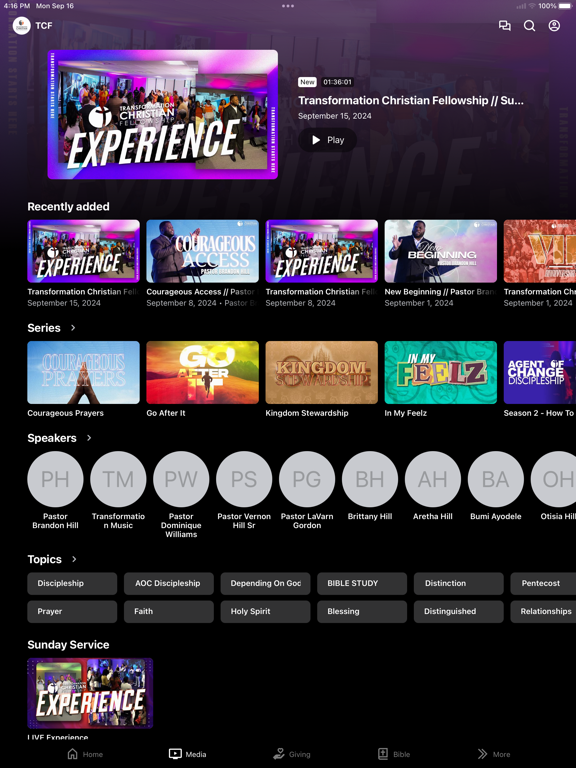Open the search magnifier icon
Viewport: 576px width, 768px height.
coord(529,25)
